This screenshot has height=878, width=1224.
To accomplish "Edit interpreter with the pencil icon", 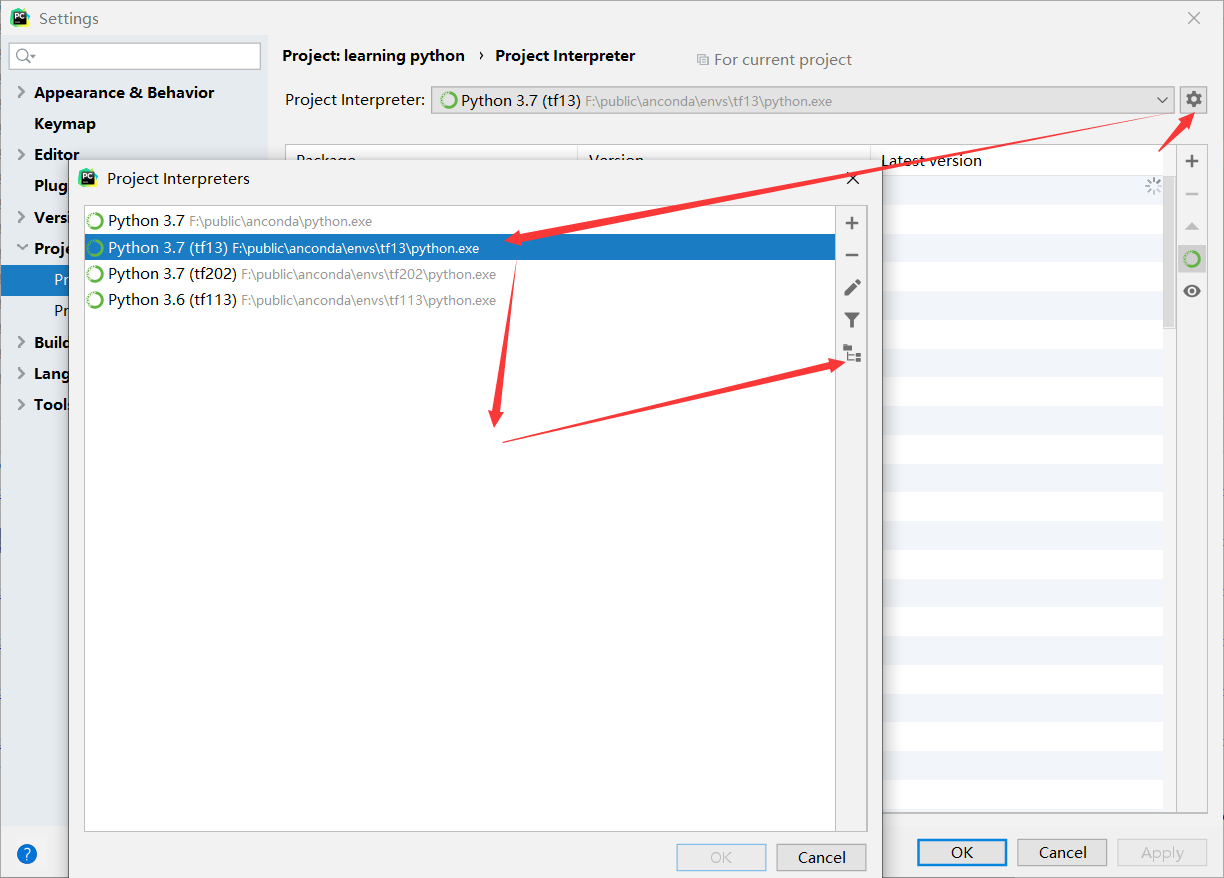I will 851,287.
